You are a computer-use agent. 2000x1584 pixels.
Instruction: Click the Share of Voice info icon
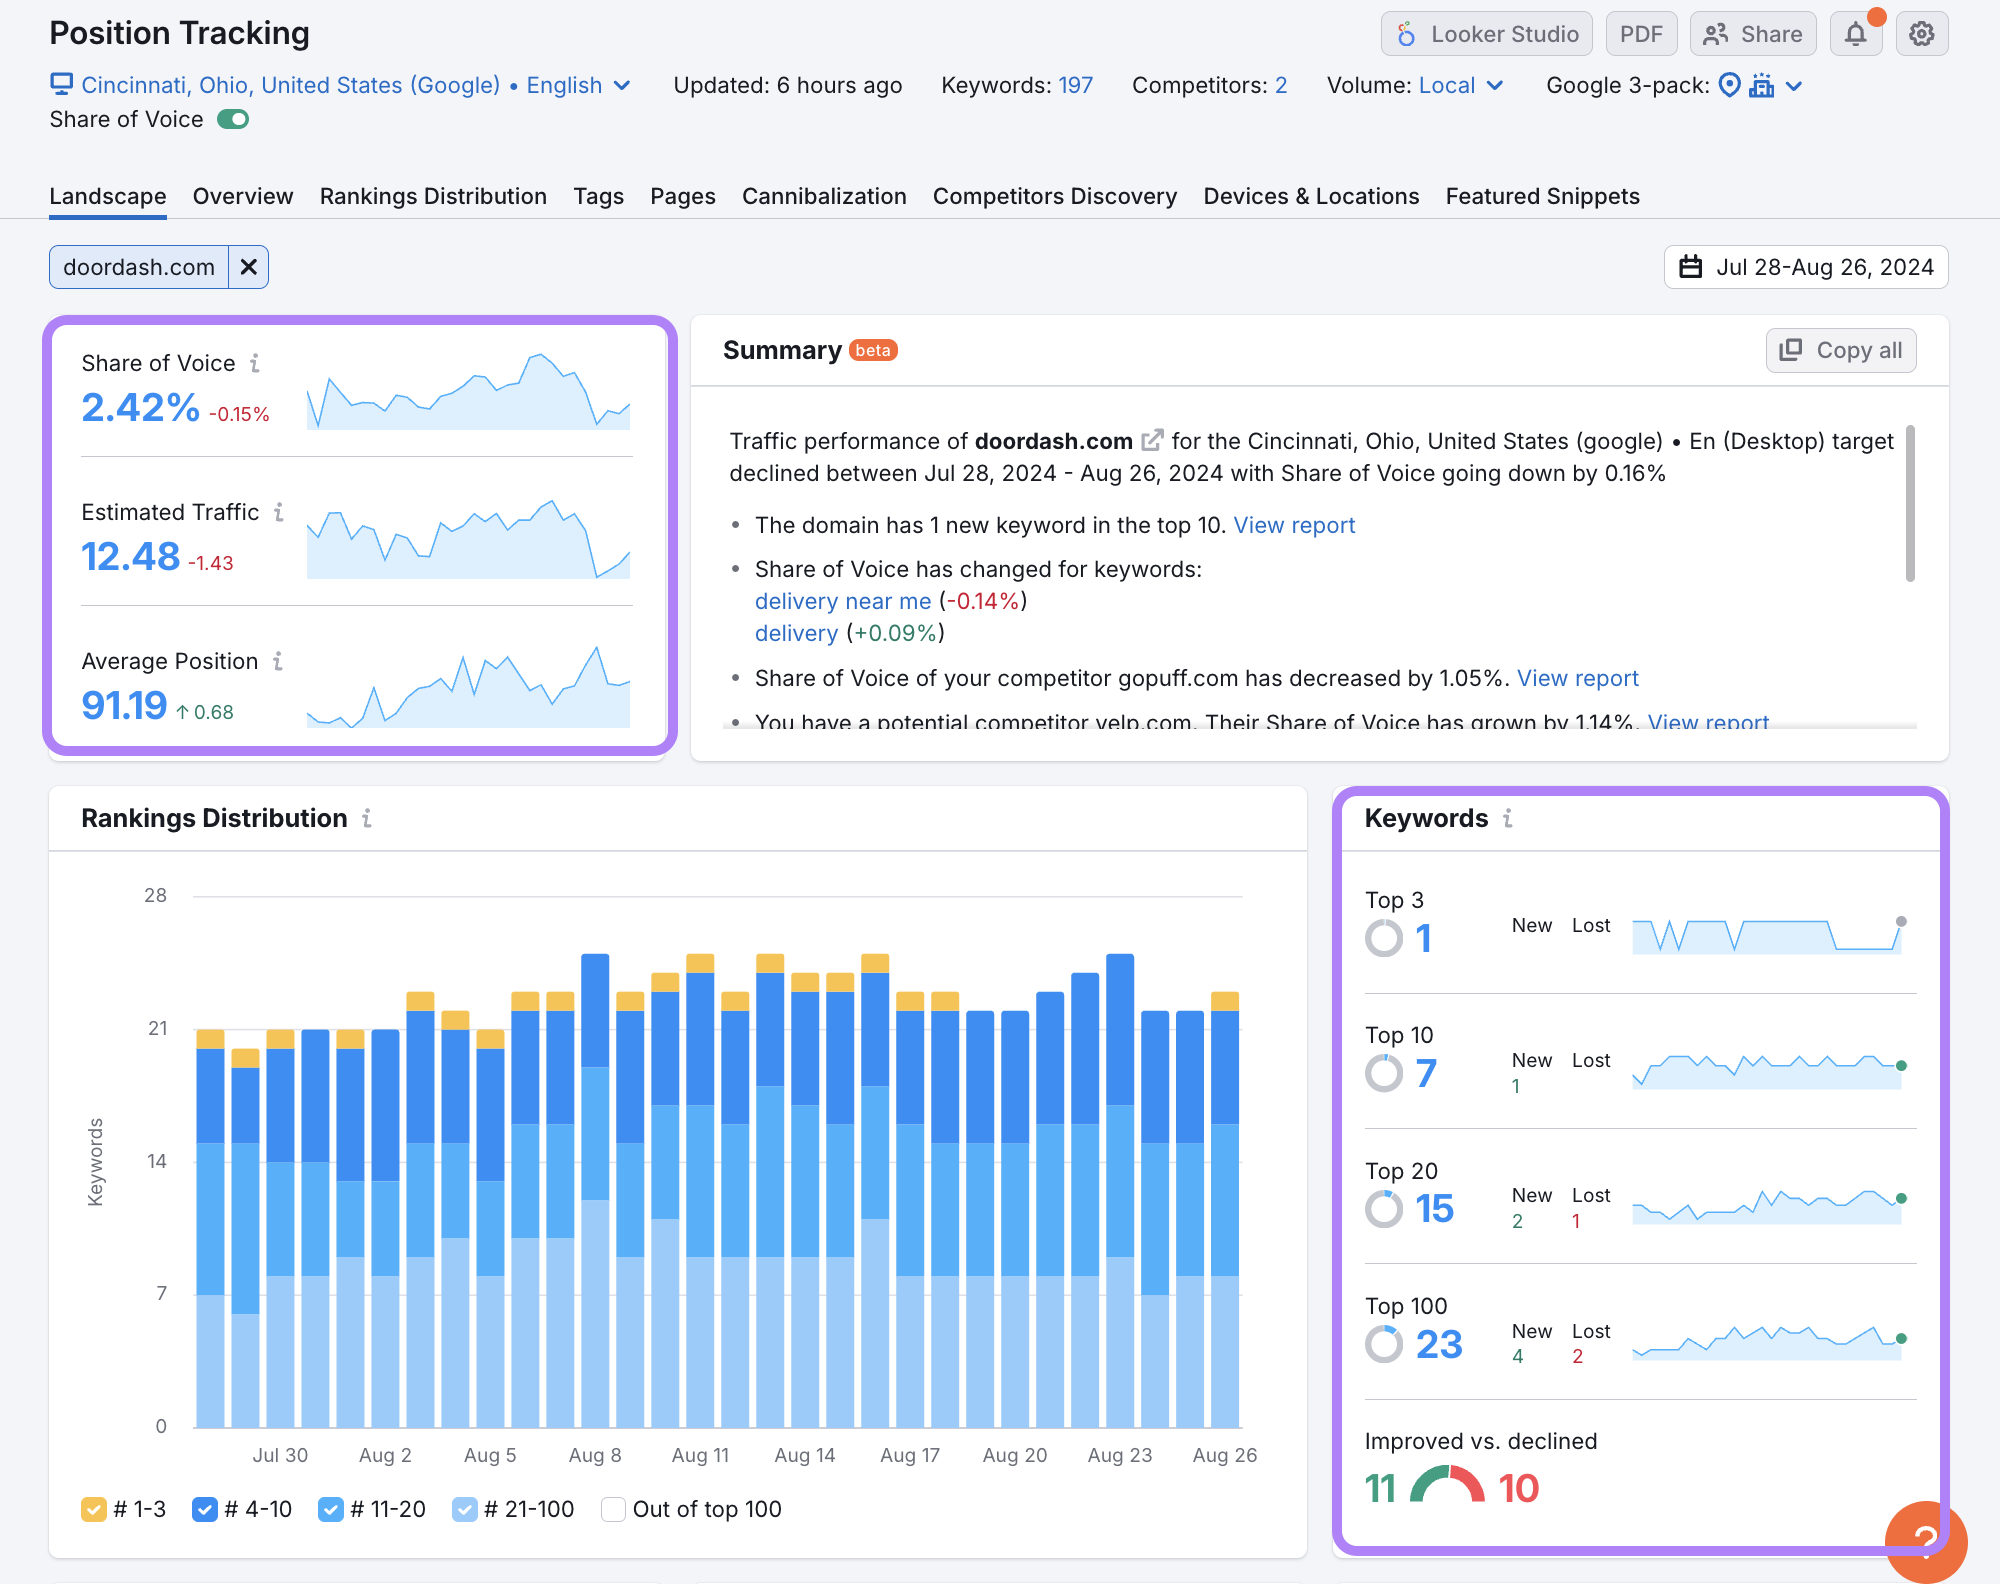pyautogui.click(x=255, y=363)
